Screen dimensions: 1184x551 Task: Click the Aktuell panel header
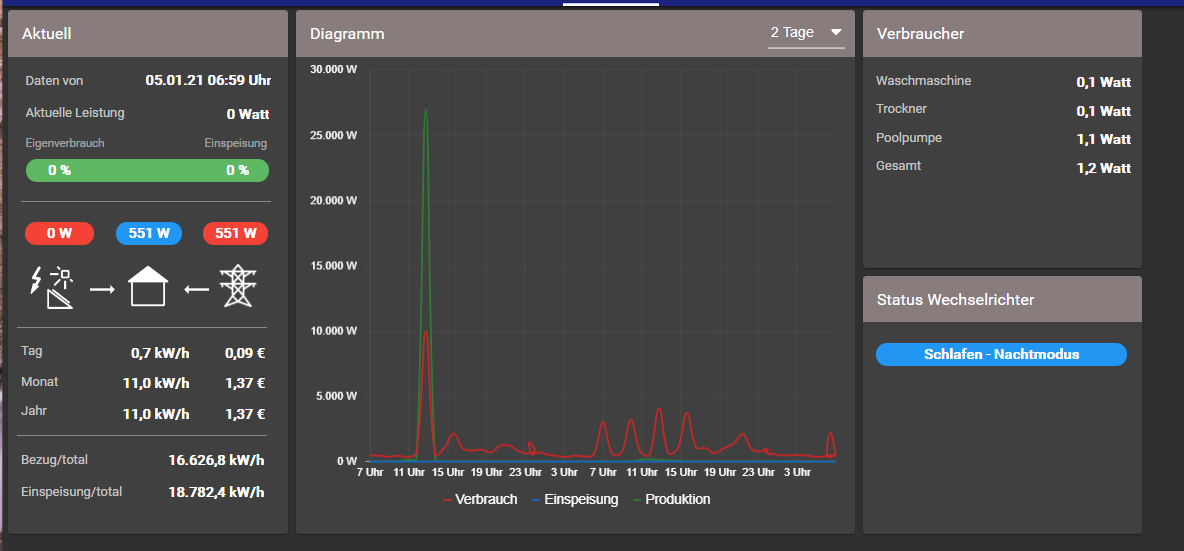148,33
